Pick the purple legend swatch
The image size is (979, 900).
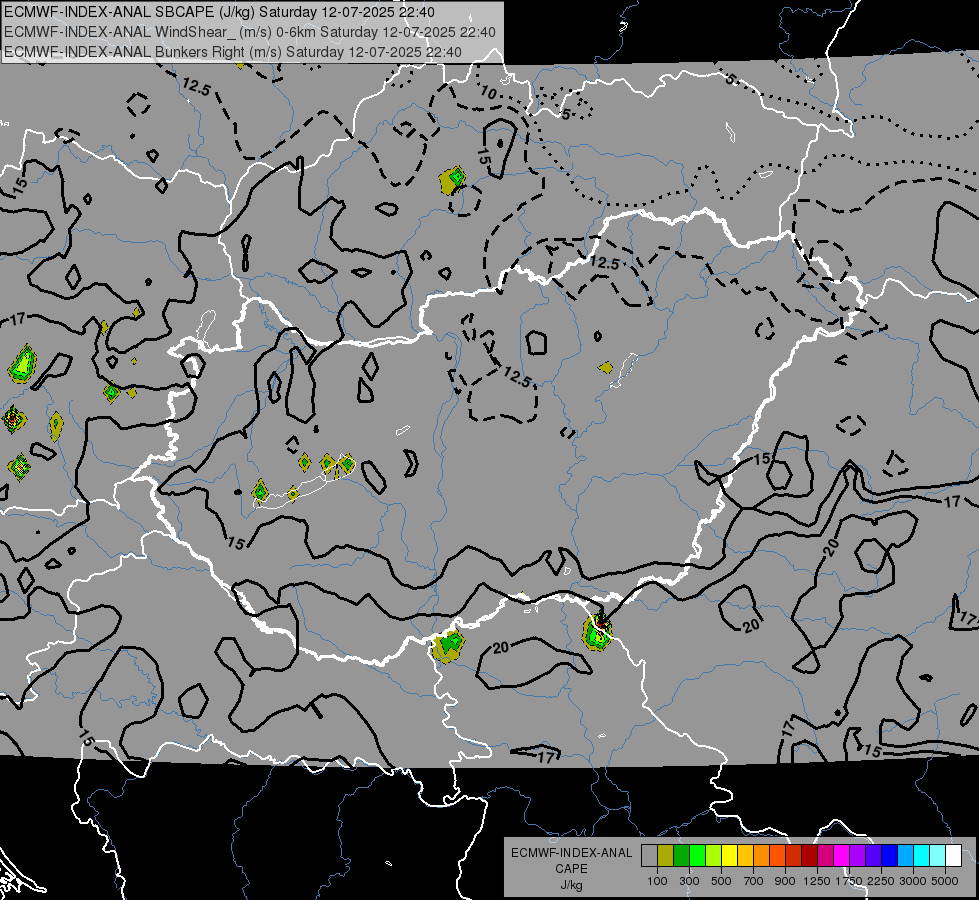pos(857,856)
